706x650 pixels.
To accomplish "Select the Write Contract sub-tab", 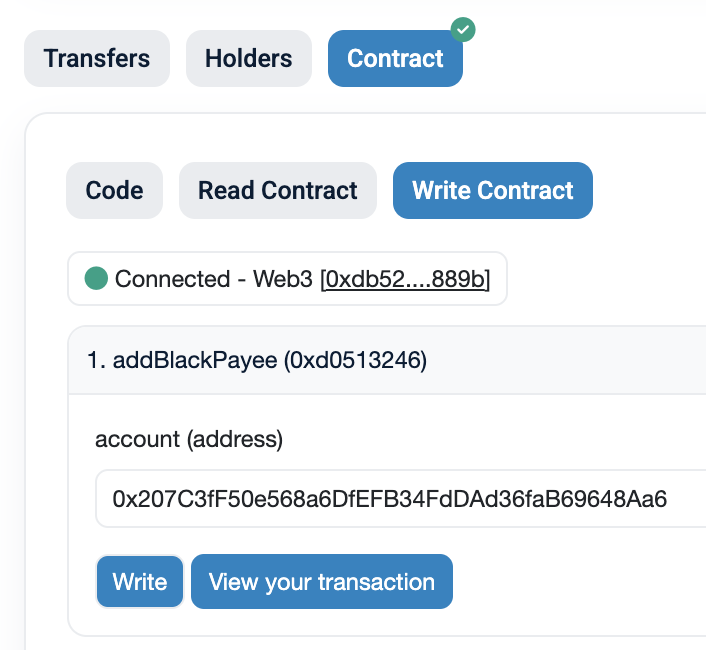I will click(x=493, y=190).
